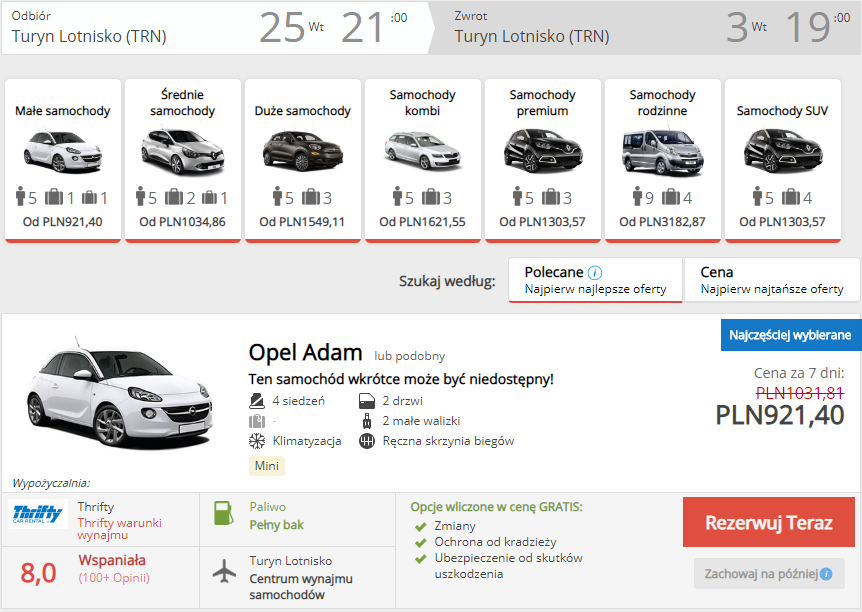
Task: Click the Renault Clio image in Średnie samochody
Action: 183,152
